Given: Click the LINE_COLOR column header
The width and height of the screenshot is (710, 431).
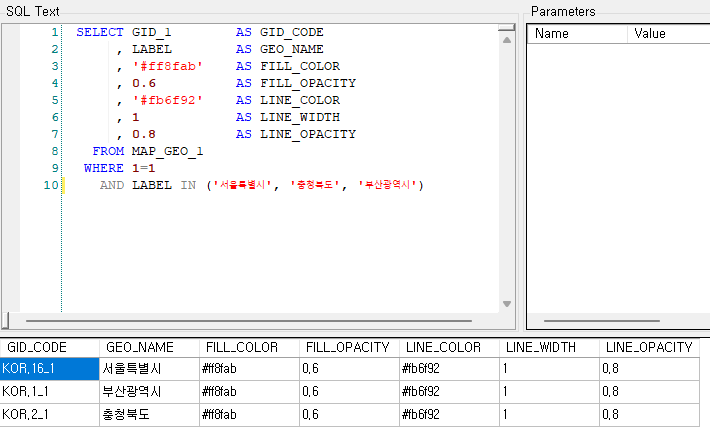Looking at the screenshot, I should (450, 347).
